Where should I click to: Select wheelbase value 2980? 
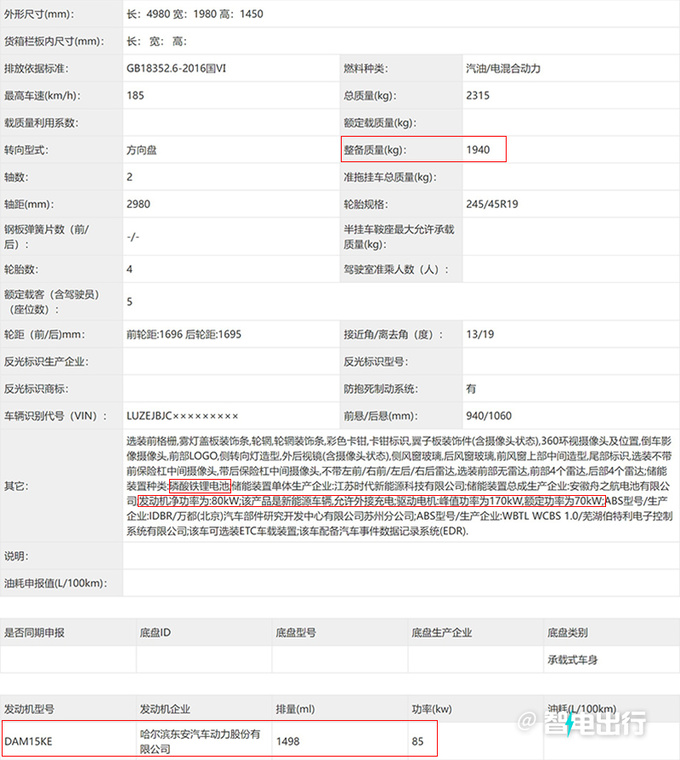coord(138,204)
